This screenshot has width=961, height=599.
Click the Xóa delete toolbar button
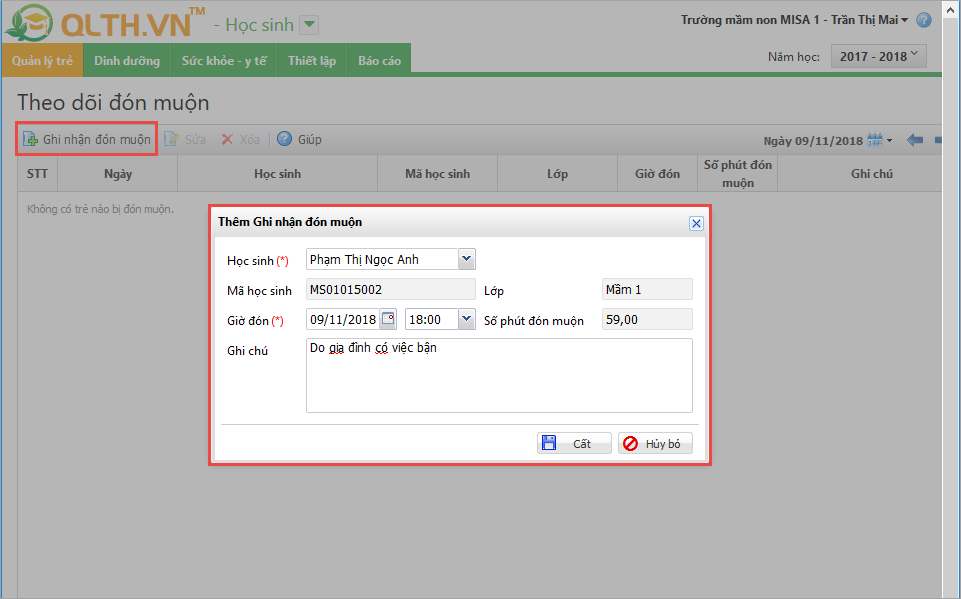coord(240,140)
